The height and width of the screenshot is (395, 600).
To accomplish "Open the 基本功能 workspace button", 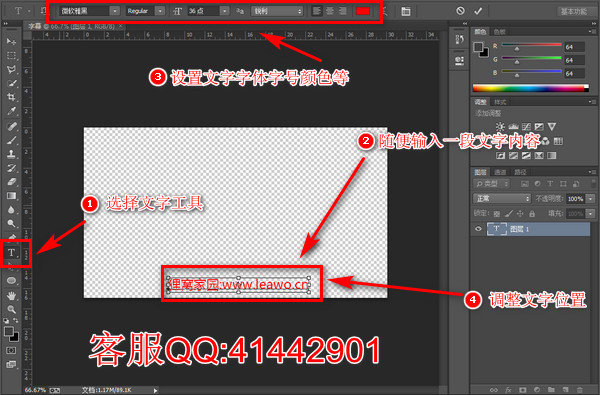I will click(574, 11).
